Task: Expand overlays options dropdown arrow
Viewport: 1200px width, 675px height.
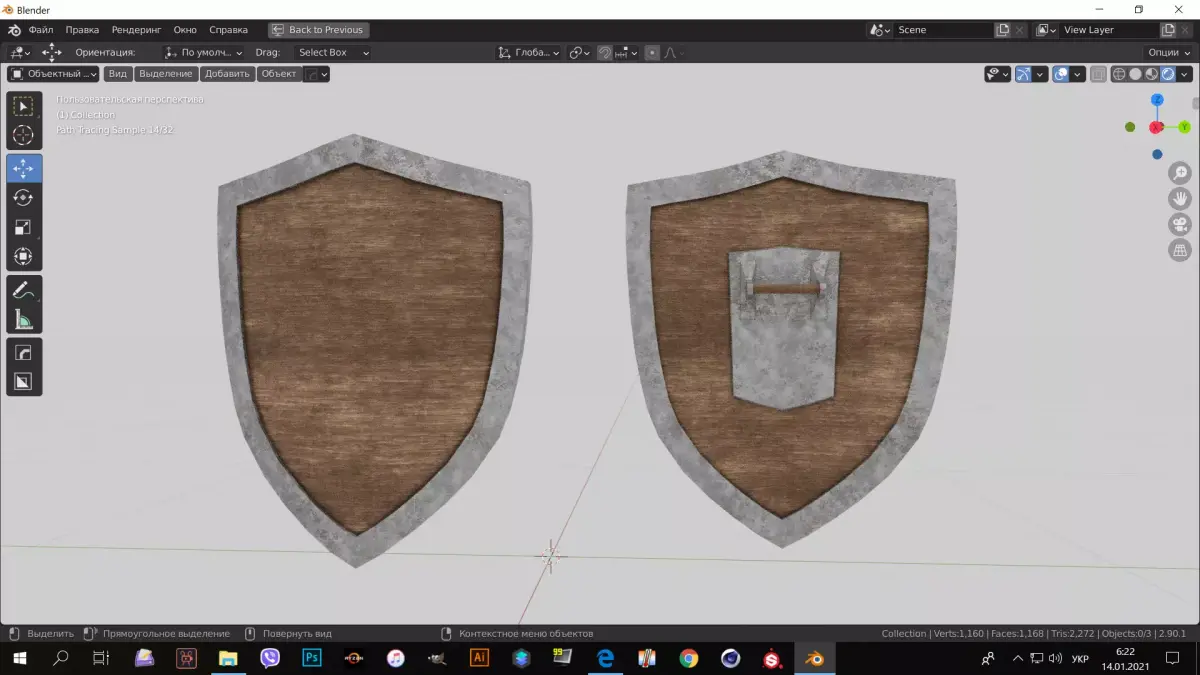Action: 1078,74
